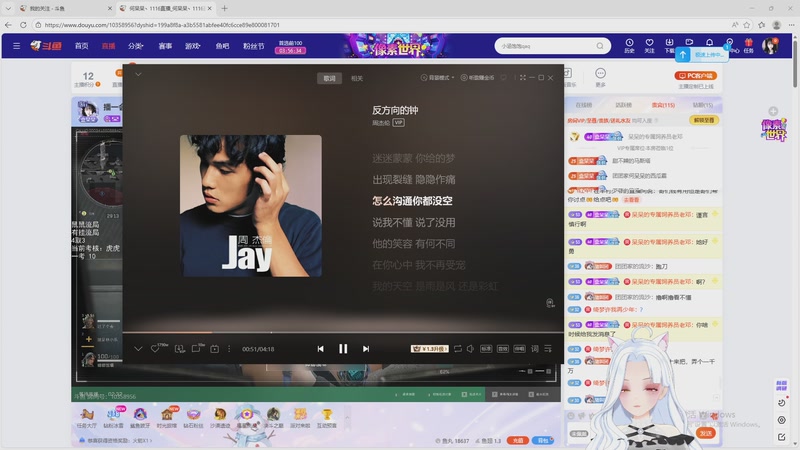Click the lyrics poster icon at lower right
The height and width of the screenshot is (450, 800).
pos(549,303)
